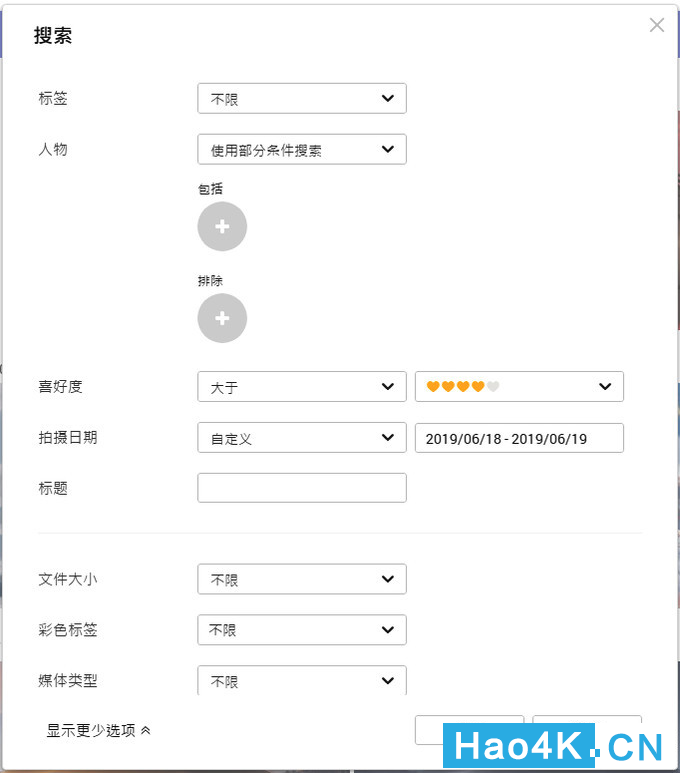Open the 文件大小 dropdown
Screen dimensions: 680x773
[302, 579]
